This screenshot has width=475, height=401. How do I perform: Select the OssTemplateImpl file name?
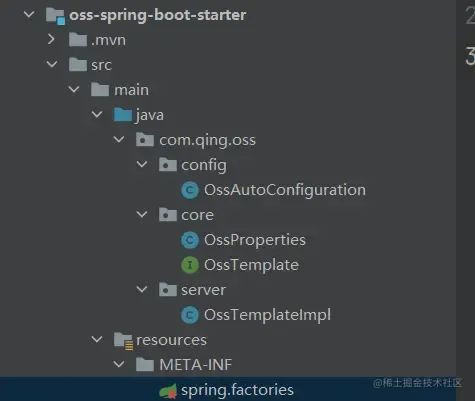[x=267, y=315]
